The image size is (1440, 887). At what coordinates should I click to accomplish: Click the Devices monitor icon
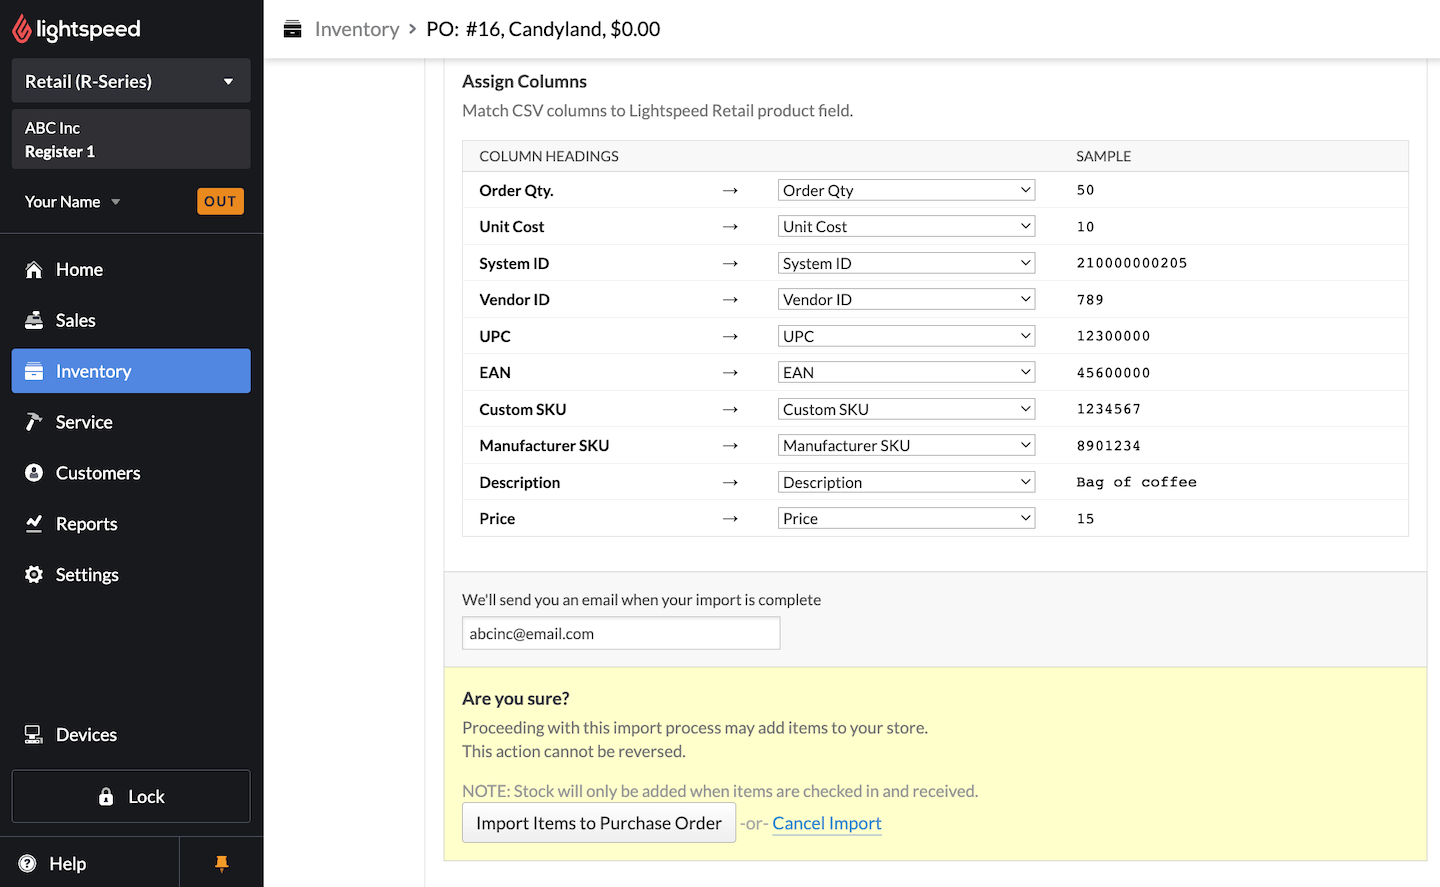click(34, 735)
